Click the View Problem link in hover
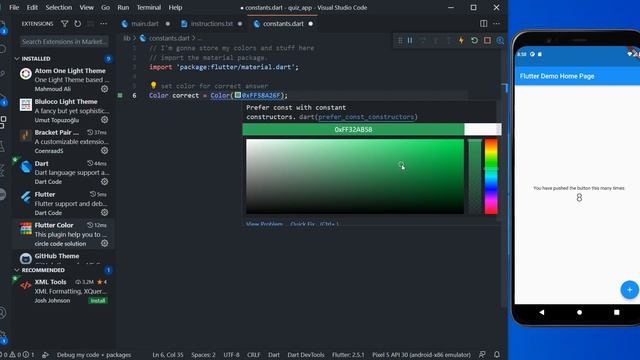The height and width of the screenshot is (360, 640). click(x=264, y=224)
